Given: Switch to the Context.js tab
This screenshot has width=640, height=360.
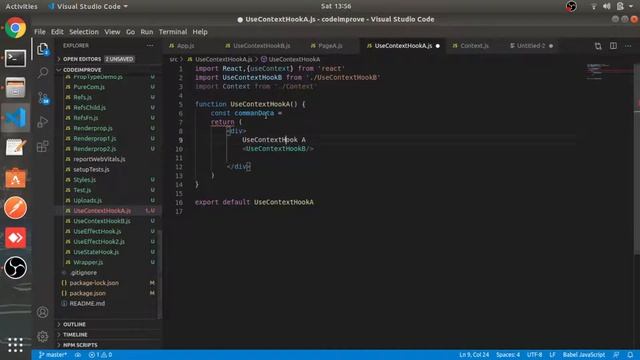Looking at the screenshot, I should (x=475, y=46).
